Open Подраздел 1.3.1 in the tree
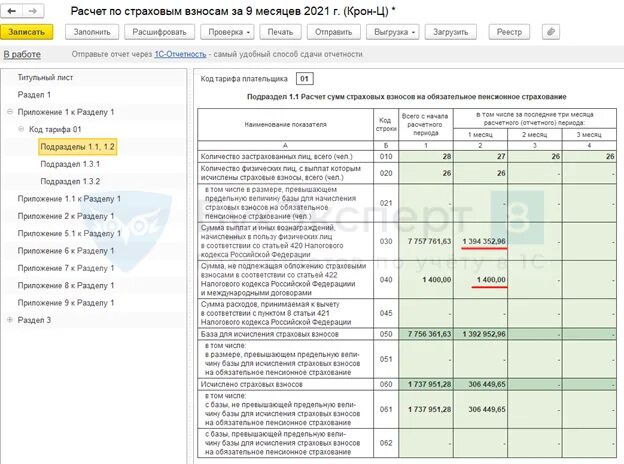 [70, 164]
